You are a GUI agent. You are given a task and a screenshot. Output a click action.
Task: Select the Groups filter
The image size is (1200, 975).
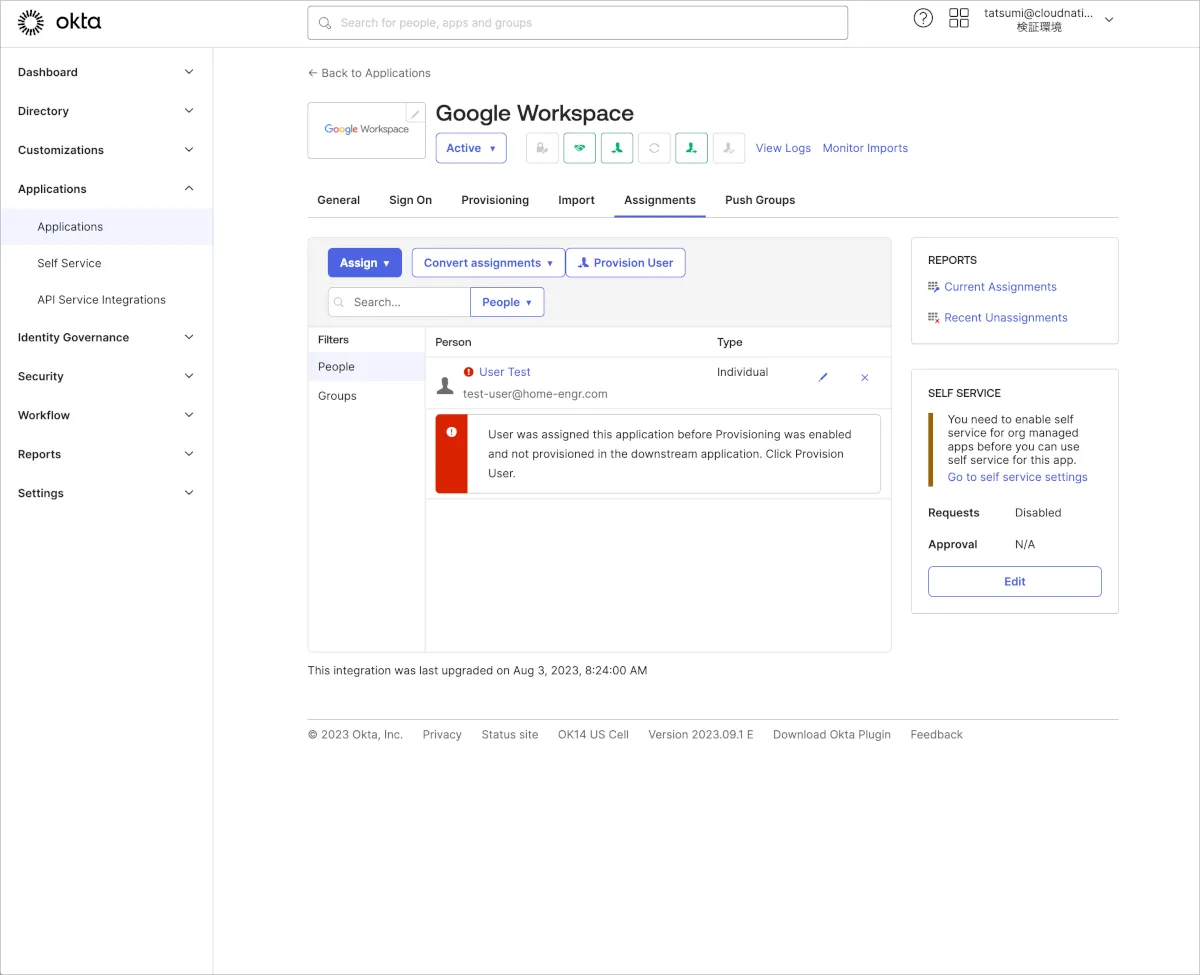click(x=337, y=396)
